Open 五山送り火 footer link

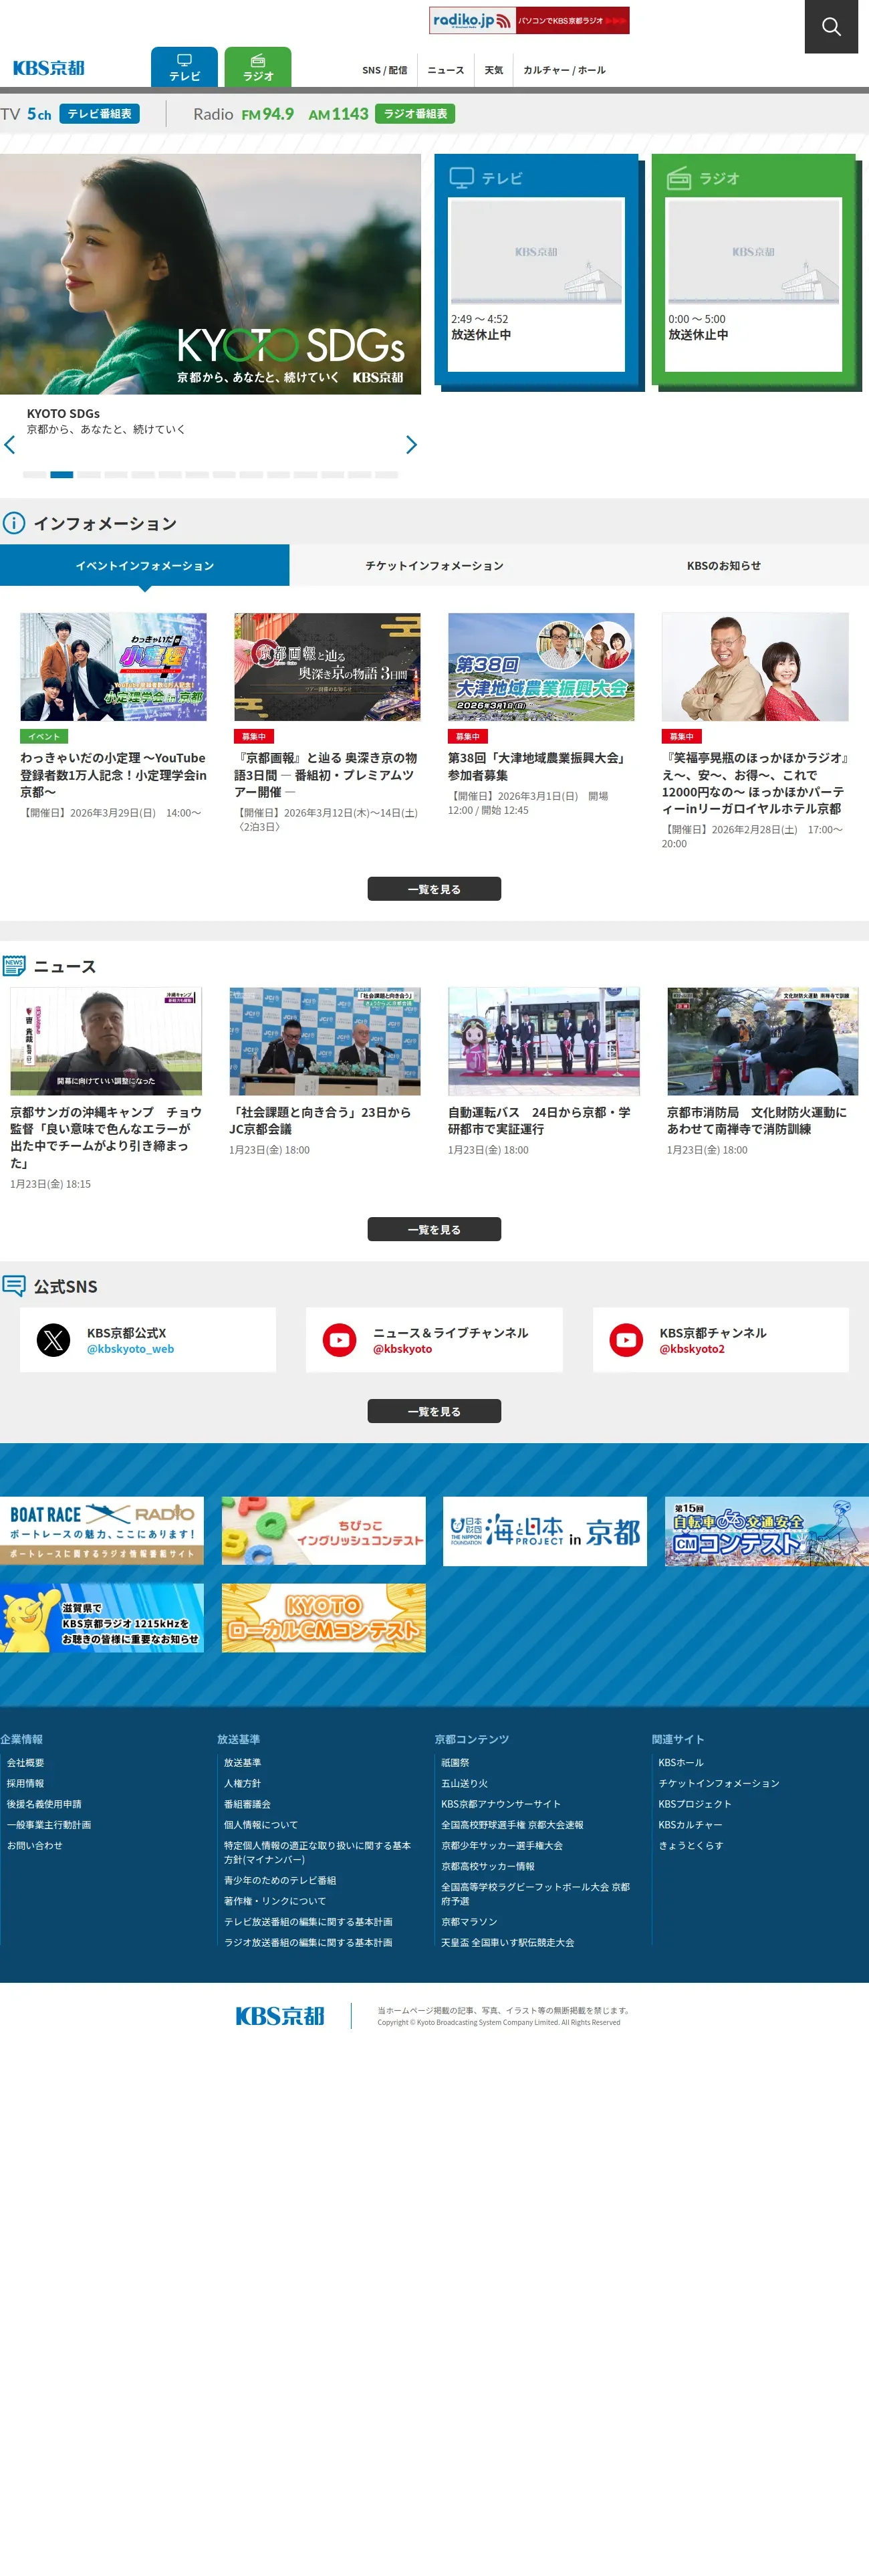[465, 1783]
